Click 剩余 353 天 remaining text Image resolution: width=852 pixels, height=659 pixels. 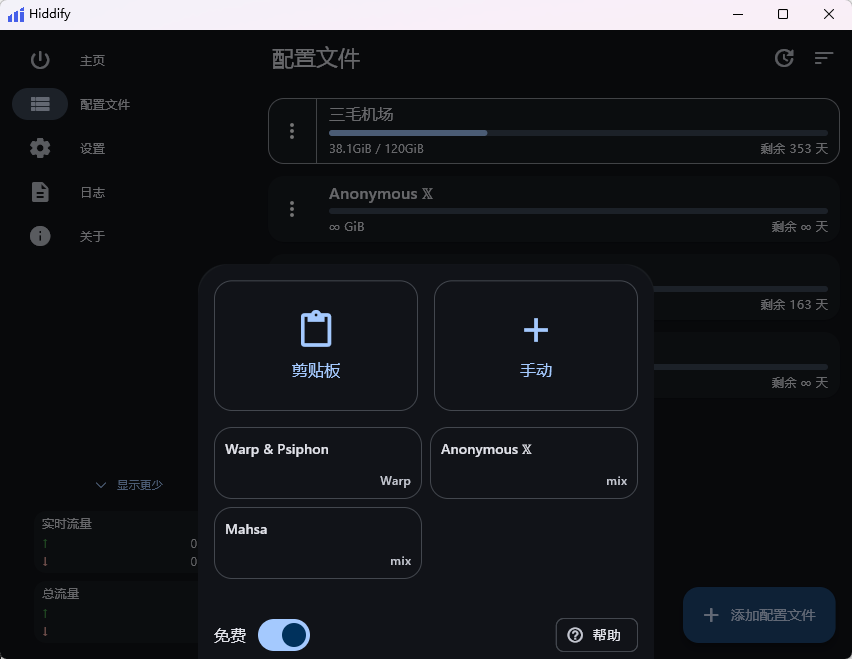pos(794,148)
